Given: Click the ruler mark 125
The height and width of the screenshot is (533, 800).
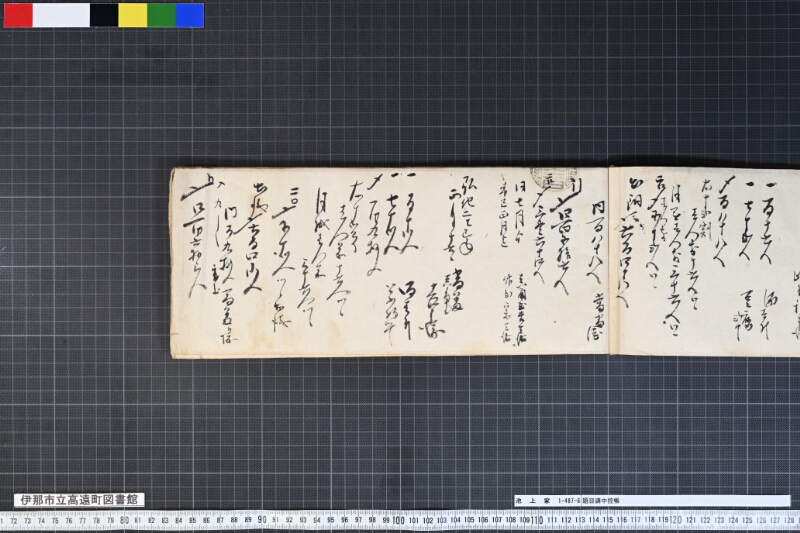Looking at the screenshot, I should tap(747, 521).
